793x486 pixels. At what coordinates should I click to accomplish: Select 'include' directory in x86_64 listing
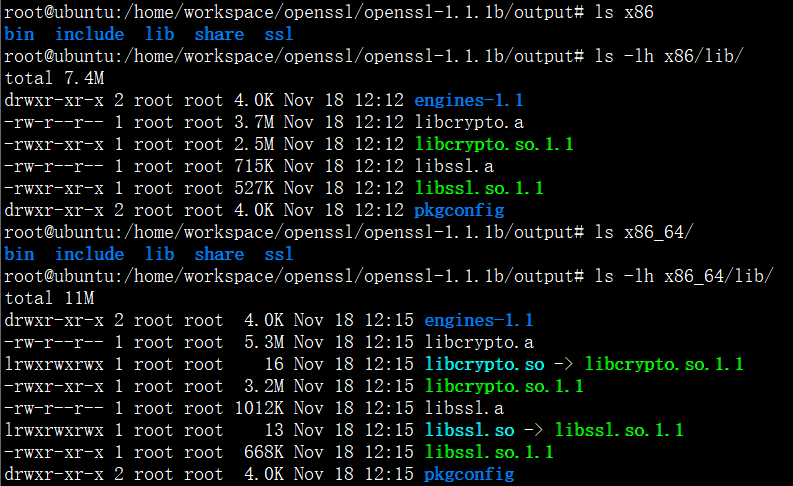[90, 254]
